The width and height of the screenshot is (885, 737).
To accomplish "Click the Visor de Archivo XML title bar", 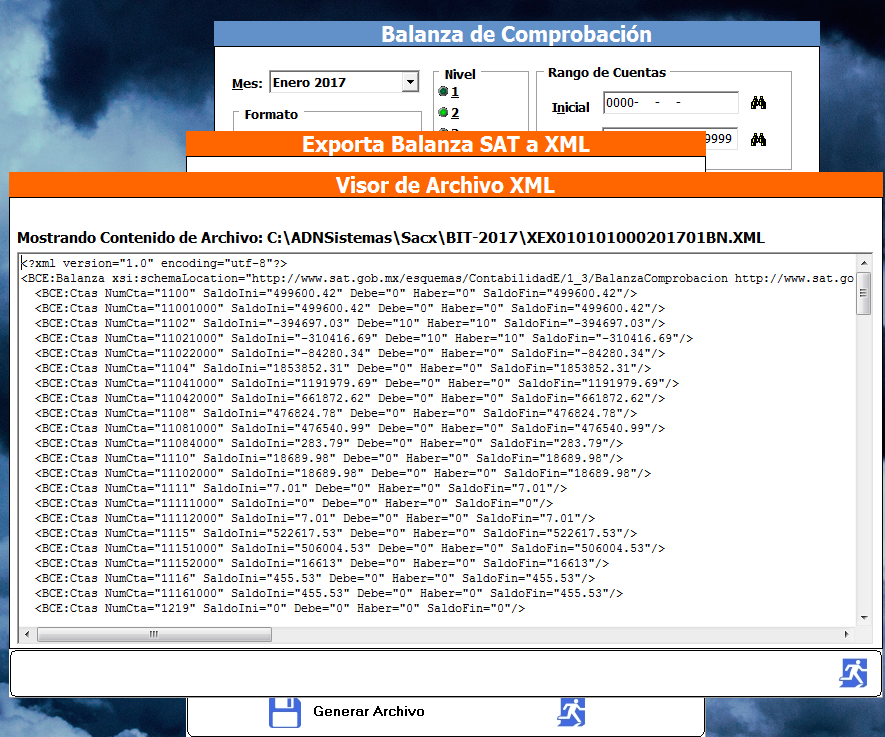I will (446, 185).
